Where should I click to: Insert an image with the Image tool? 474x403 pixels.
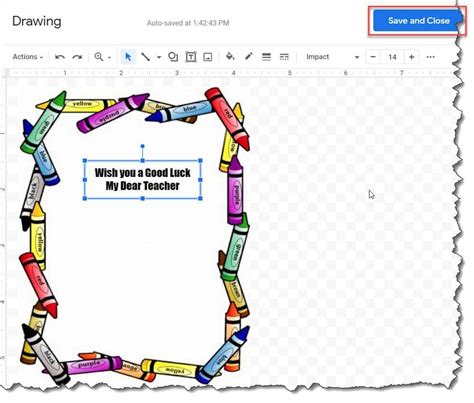tap(208, 57)
